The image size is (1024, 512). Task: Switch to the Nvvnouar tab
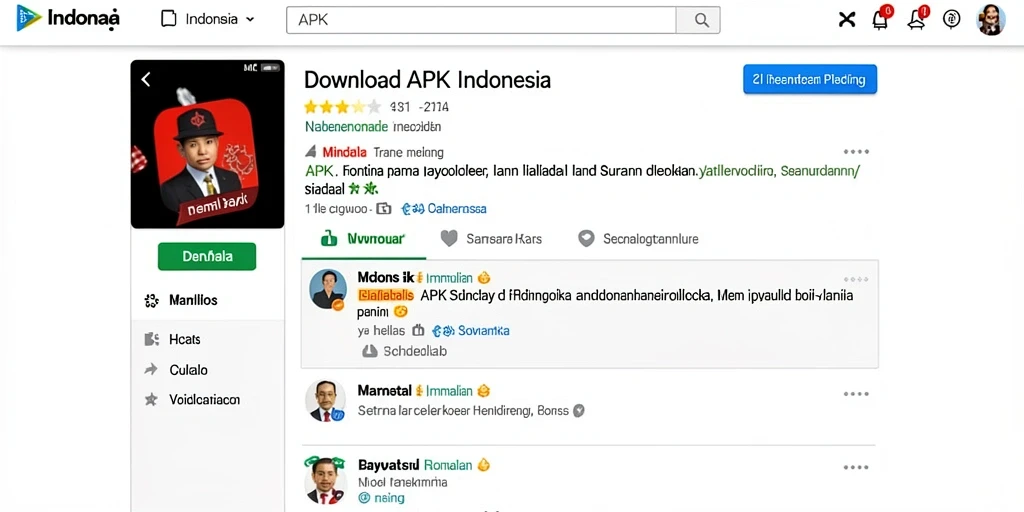364,239
